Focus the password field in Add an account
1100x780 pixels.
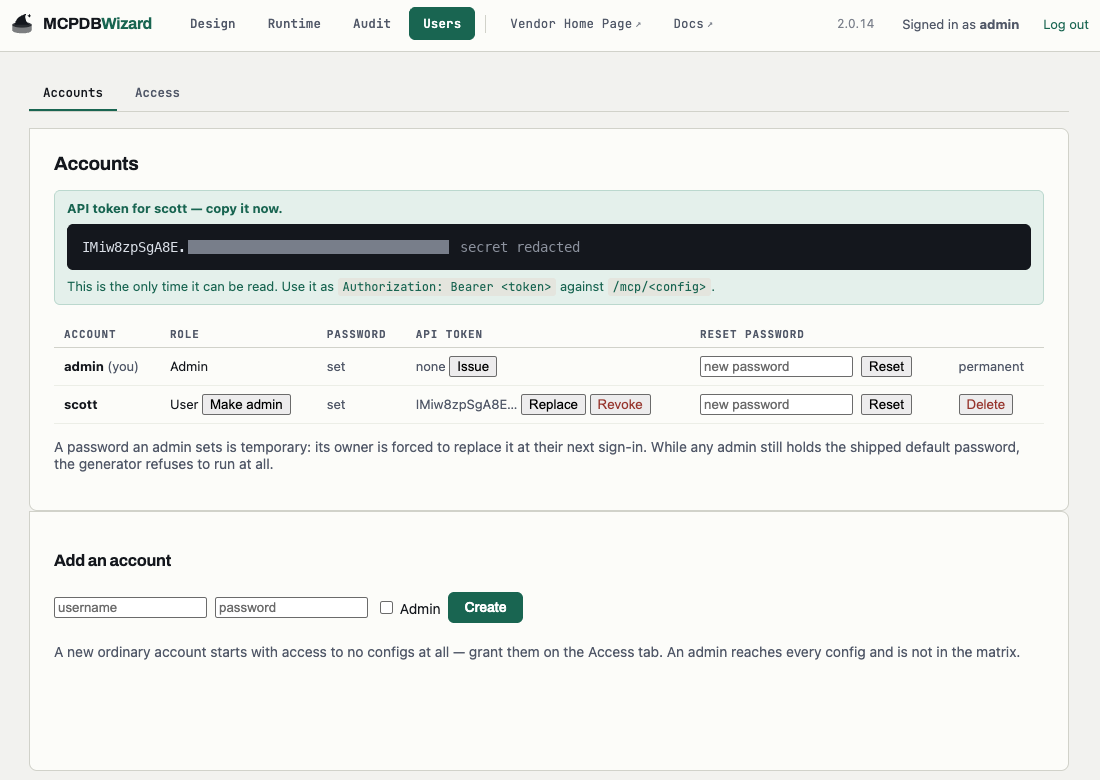(x=291, y=607)
